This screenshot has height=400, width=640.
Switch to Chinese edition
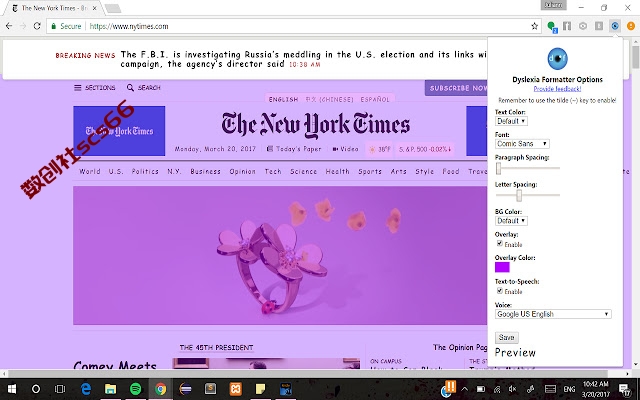329,99
